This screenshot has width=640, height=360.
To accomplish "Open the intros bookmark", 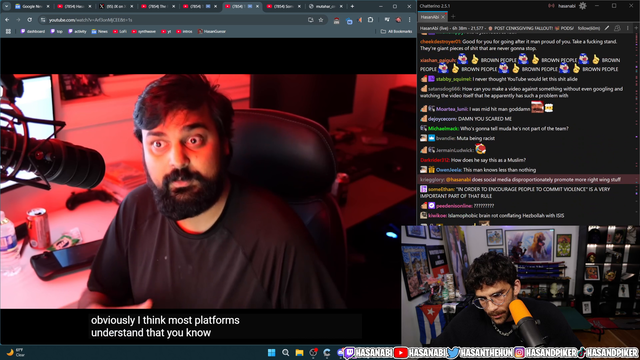I will point(184,31).
